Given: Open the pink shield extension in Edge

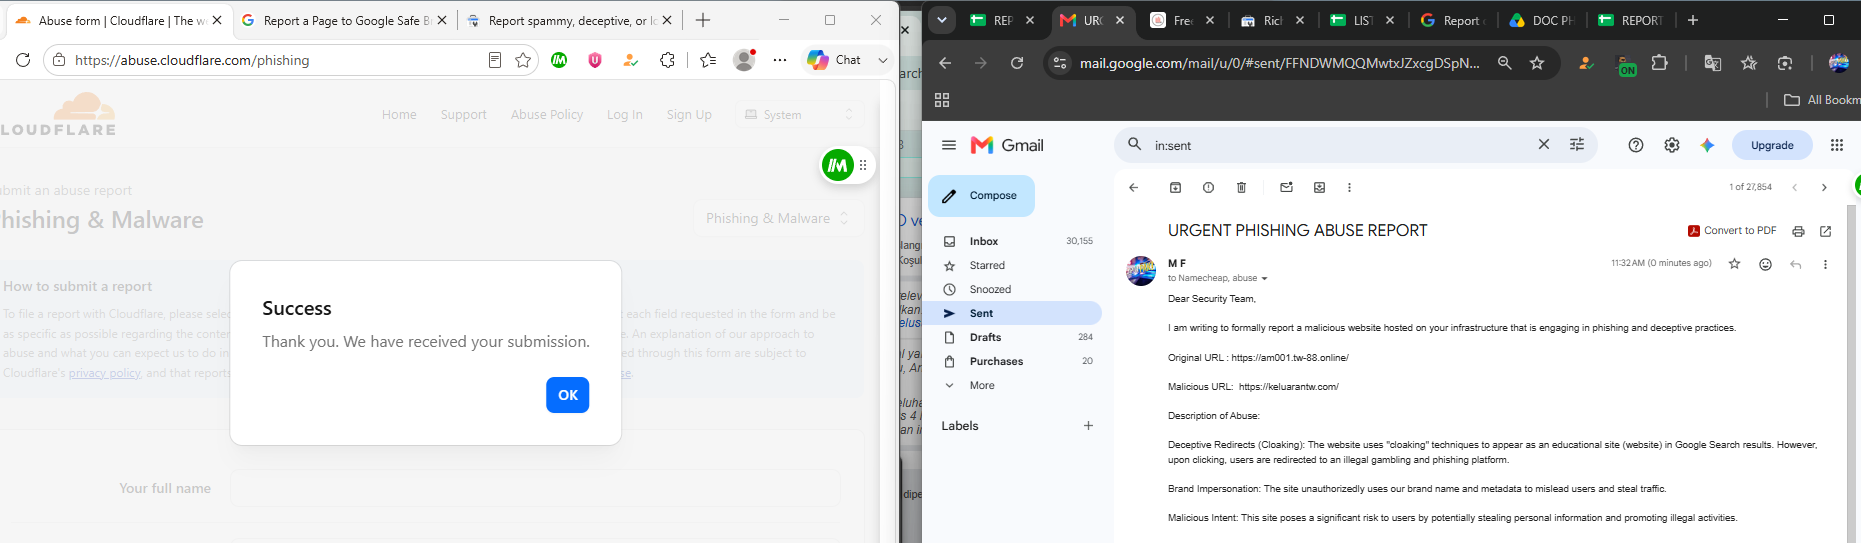Looking at the screenshot, I should (x=595, y=60).
